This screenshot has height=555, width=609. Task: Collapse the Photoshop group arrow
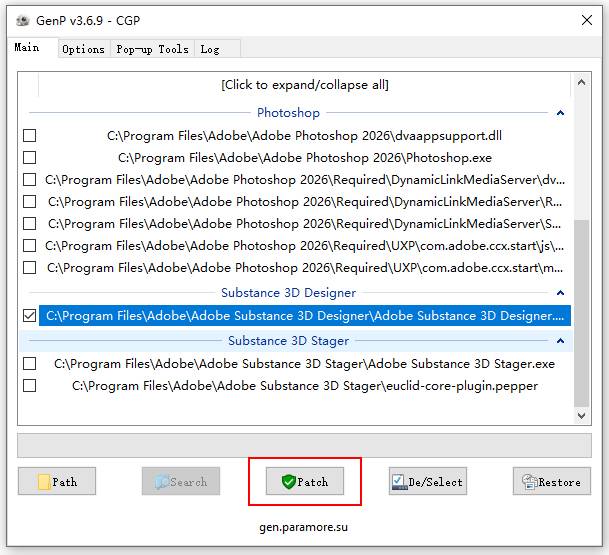[x=560, y=113]
